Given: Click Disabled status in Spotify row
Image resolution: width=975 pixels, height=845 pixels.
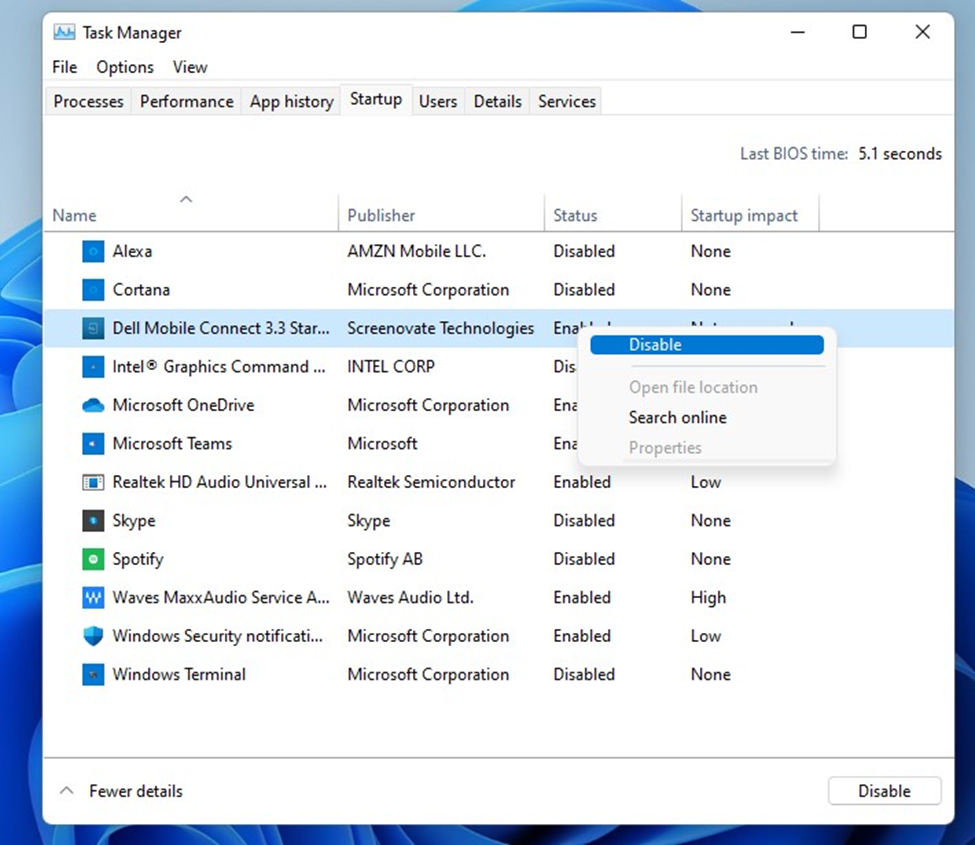Looking at the screenshot, I should (x=584, y=559).
